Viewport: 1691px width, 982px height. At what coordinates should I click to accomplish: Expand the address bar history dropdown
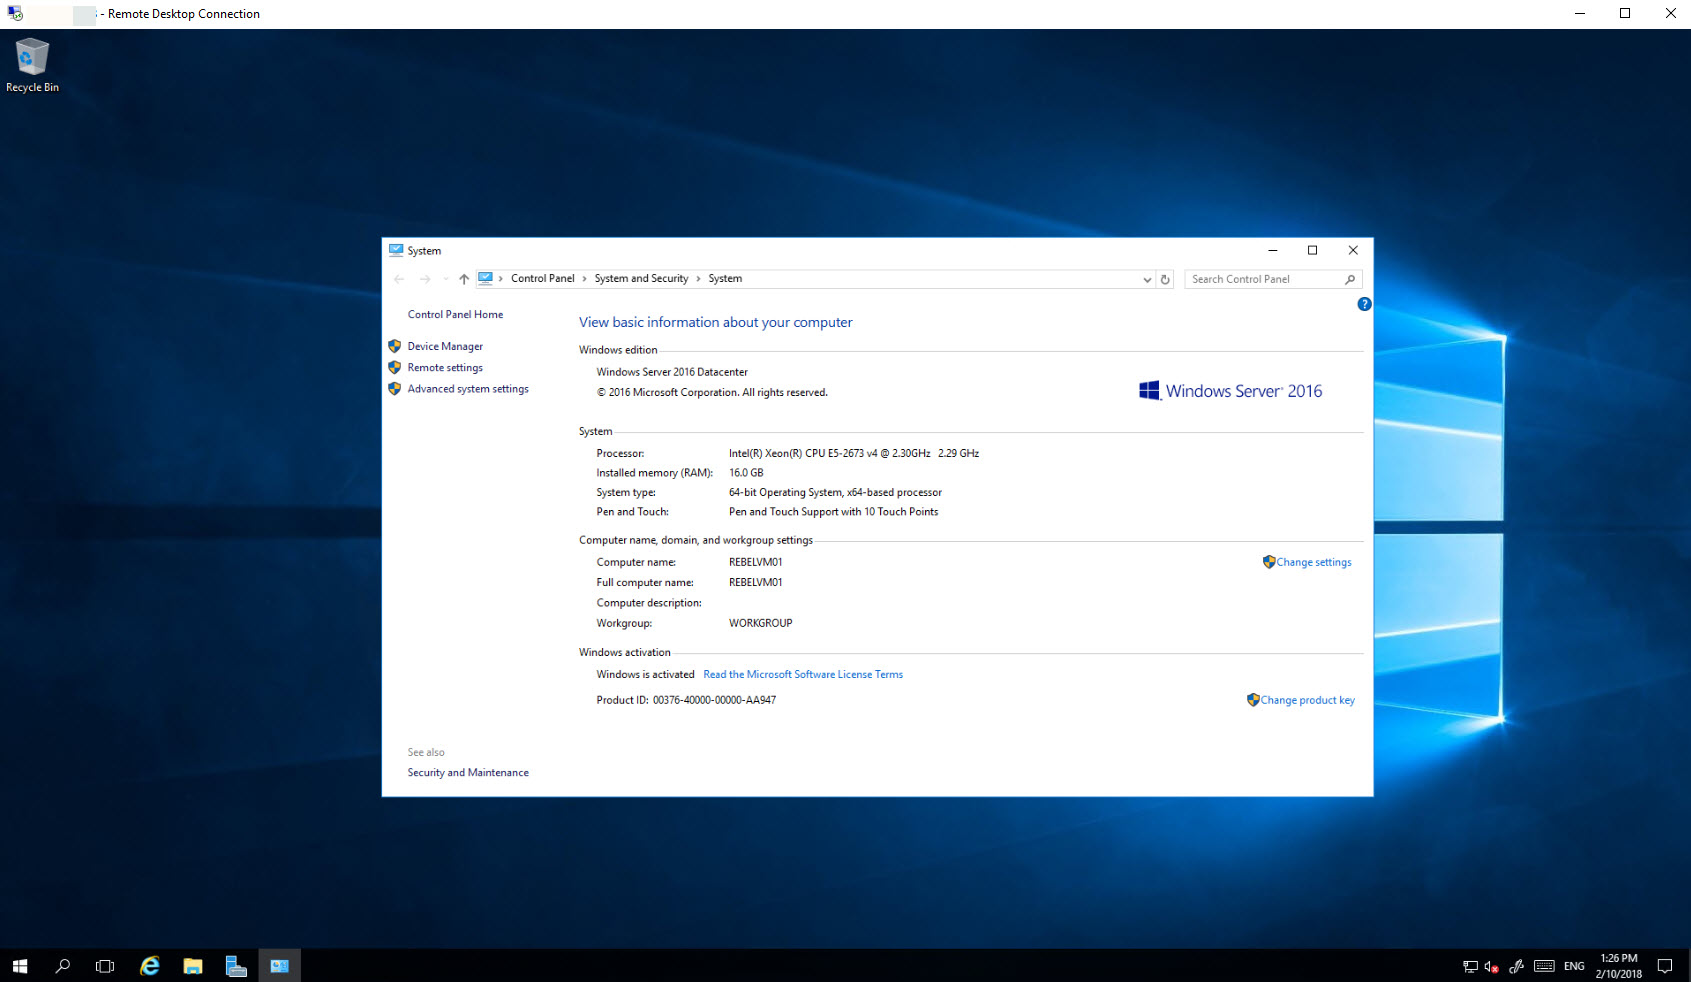click(x=1147, y=280)
